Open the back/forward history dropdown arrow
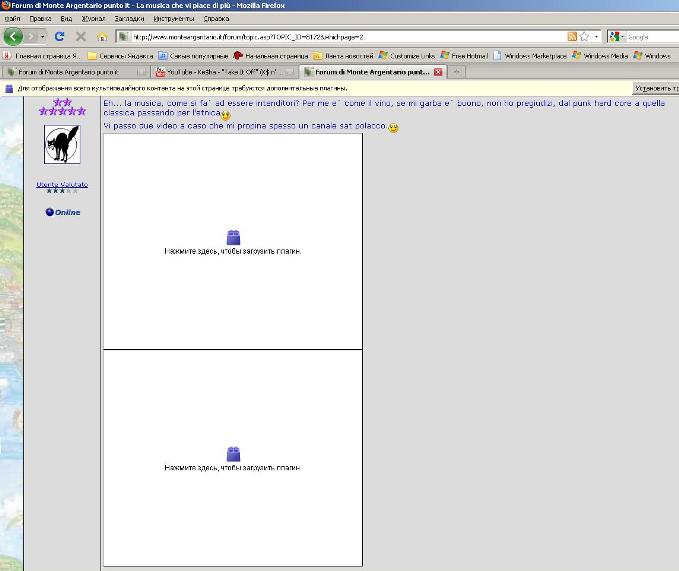 point(40,36)
